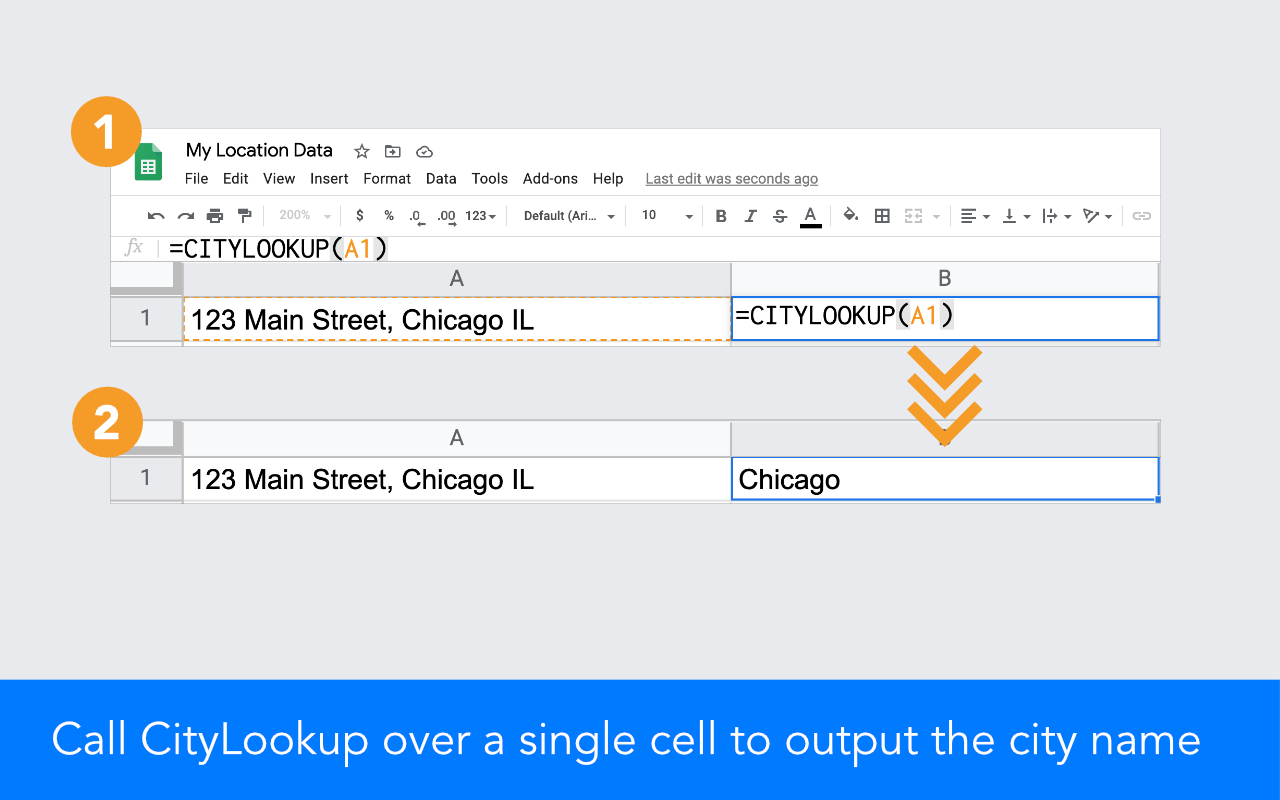
Task: Click the Insert link icon
Action: 1141,215
